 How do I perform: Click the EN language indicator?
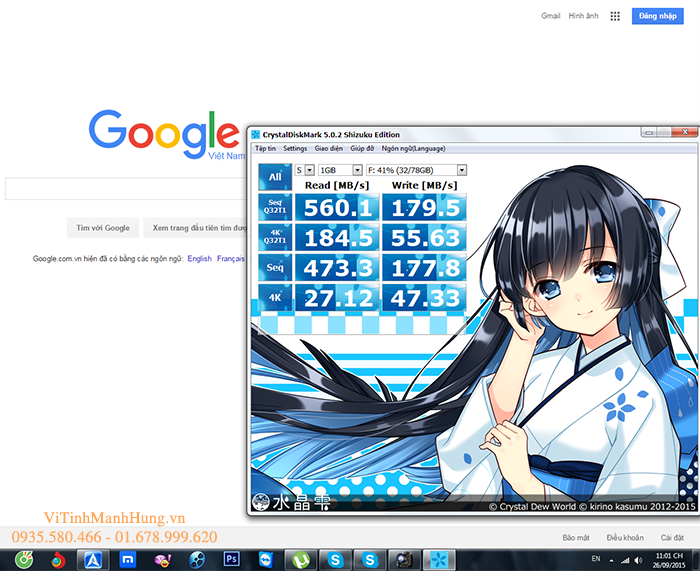point(596,558)
